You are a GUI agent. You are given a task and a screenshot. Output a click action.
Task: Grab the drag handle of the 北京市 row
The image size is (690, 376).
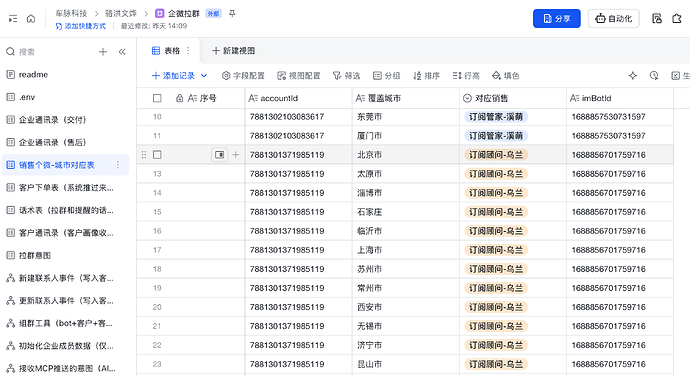(144, 155)
